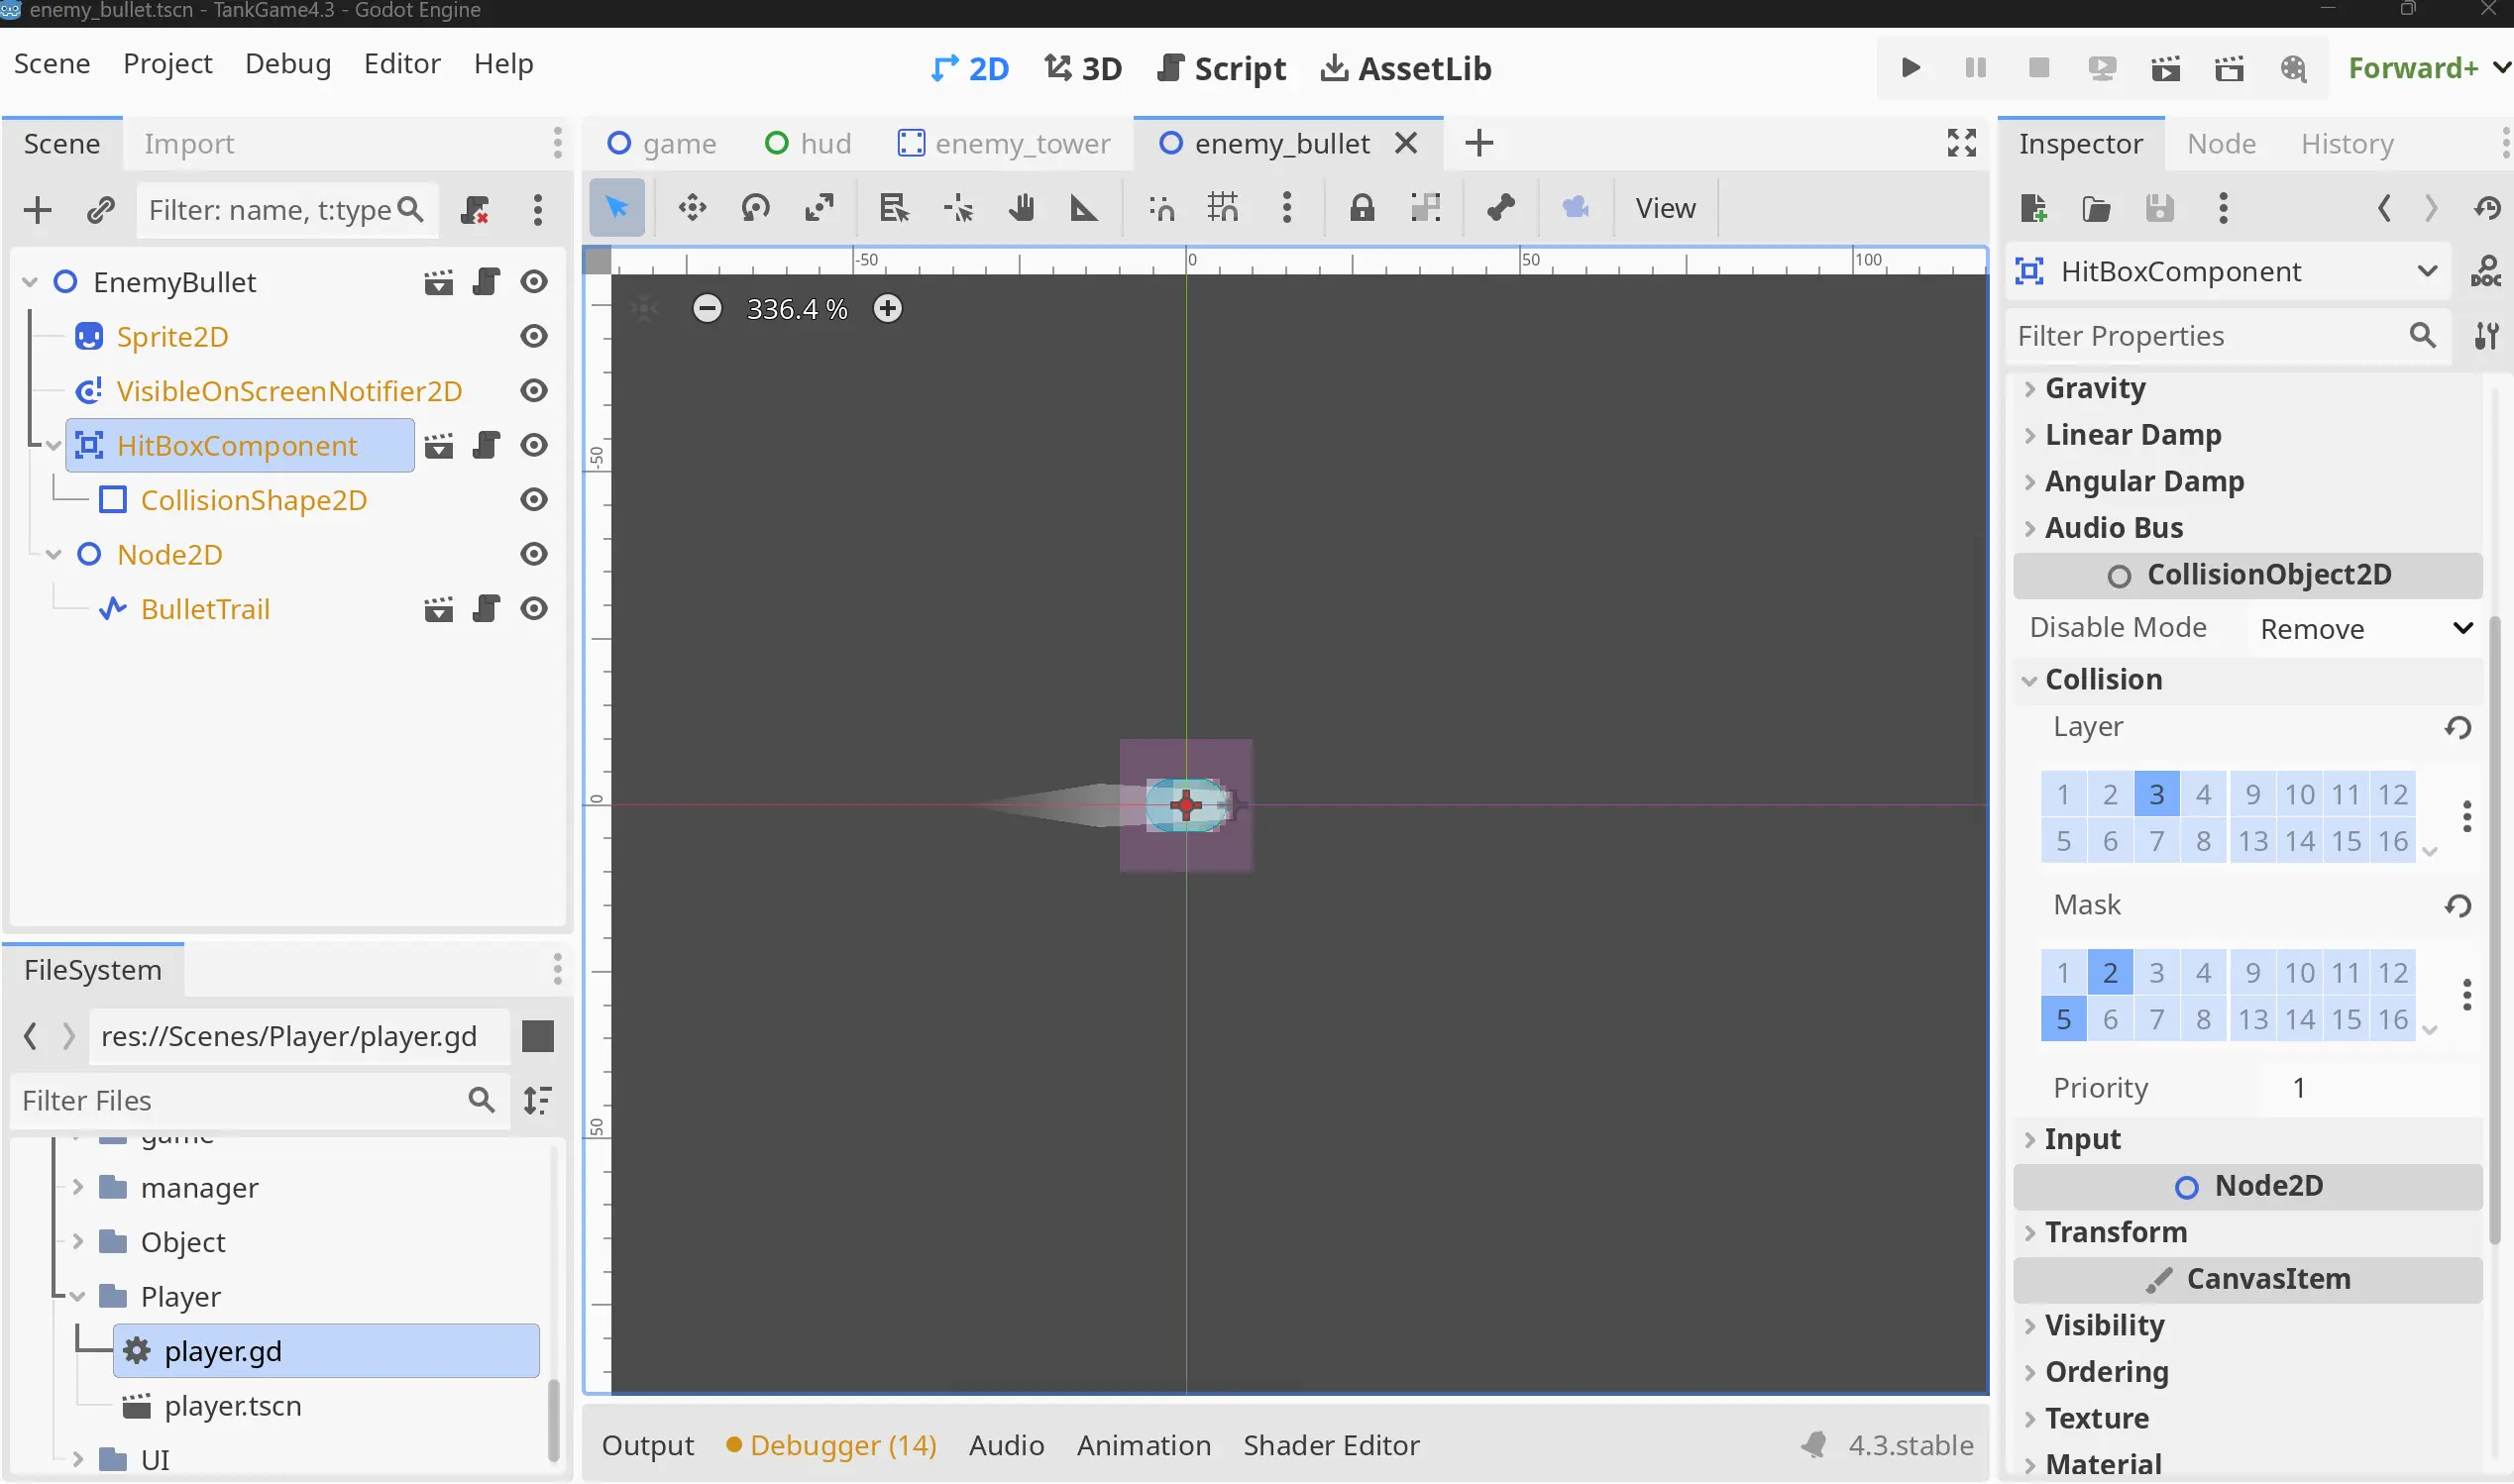Zoom out the viewport minus button
Screen dimensions: 2514x1484
(707, 308)
